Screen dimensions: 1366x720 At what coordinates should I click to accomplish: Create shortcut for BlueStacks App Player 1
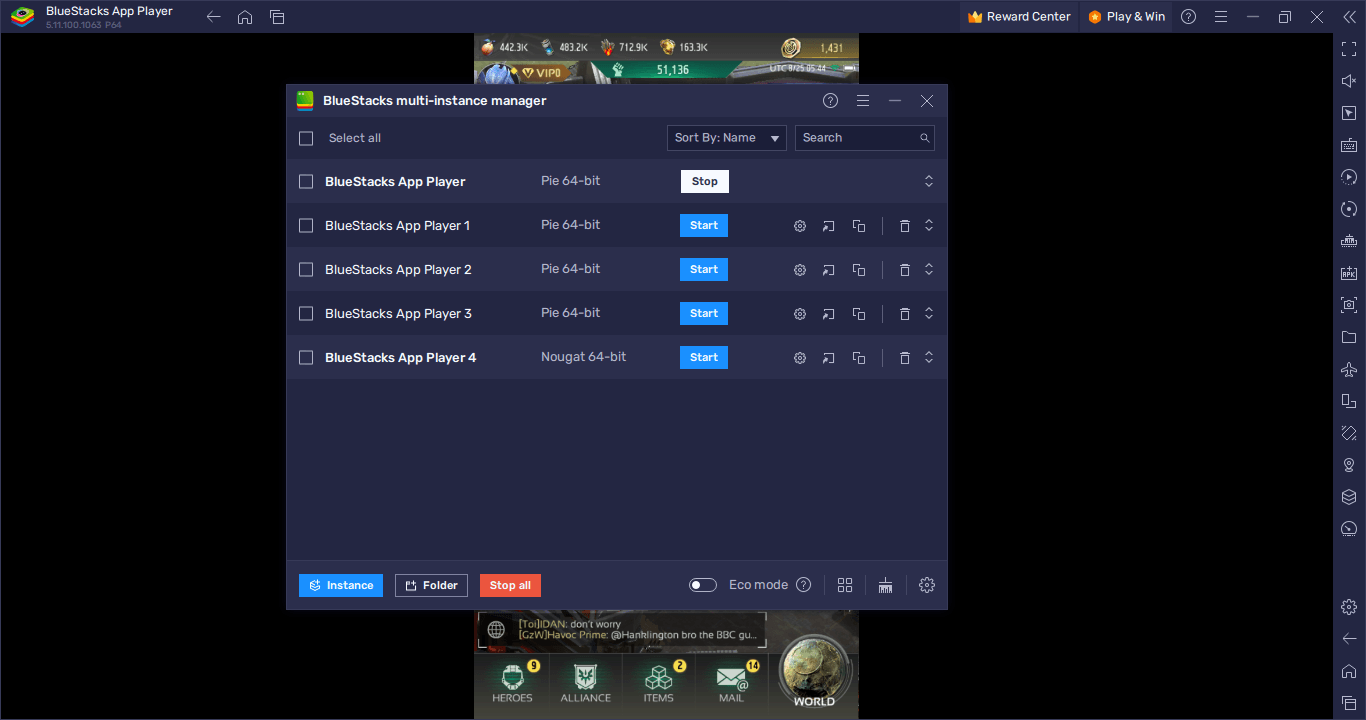click(x=829, y=226)
